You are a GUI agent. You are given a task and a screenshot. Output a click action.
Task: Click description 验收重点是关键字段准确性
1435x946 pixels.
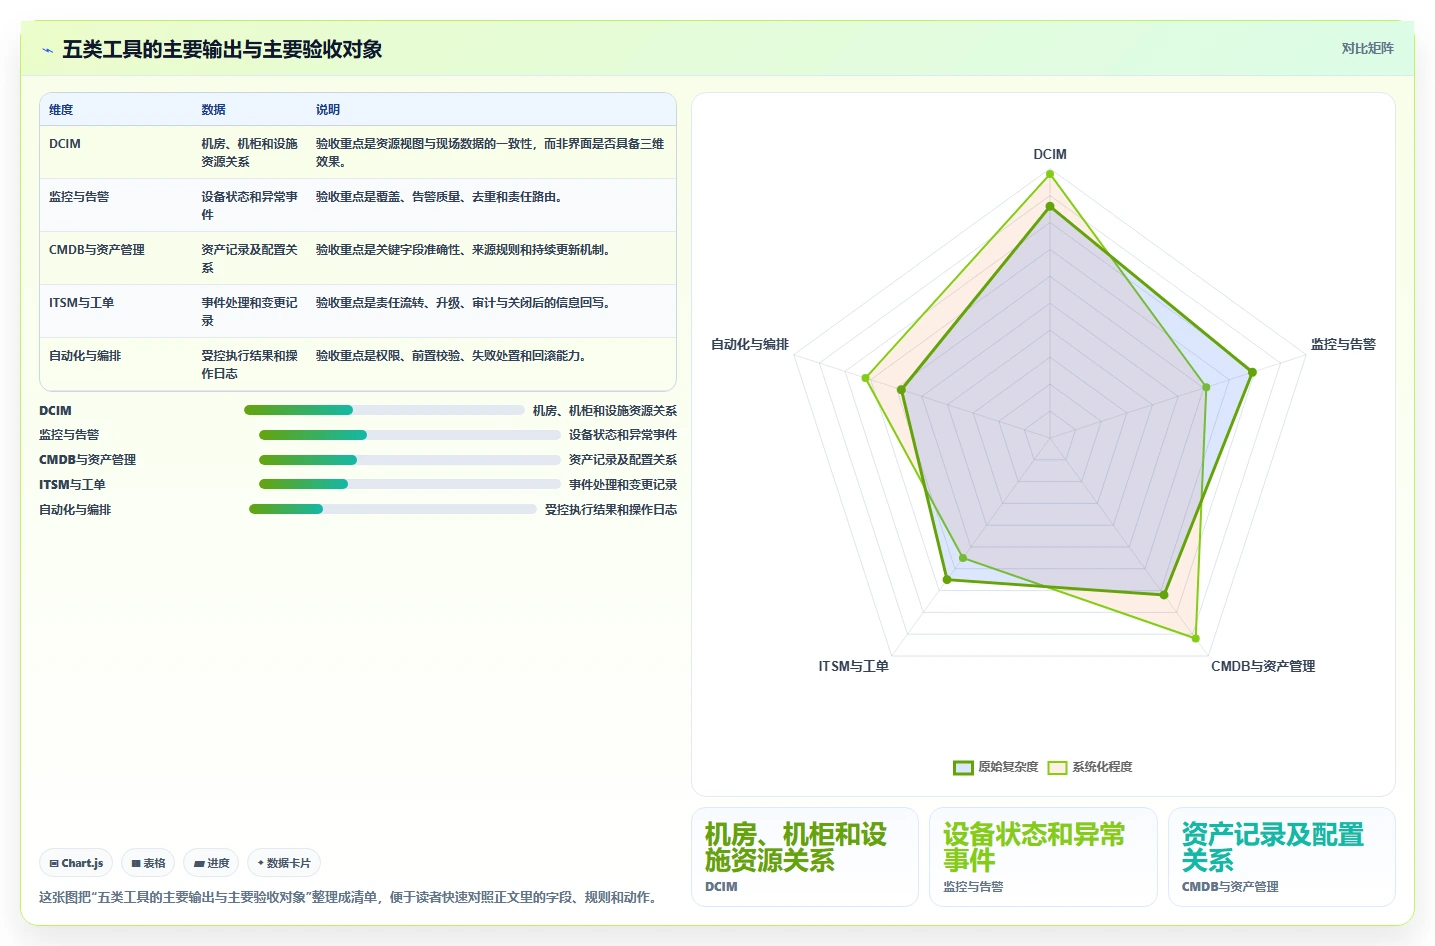coord(463,250)
